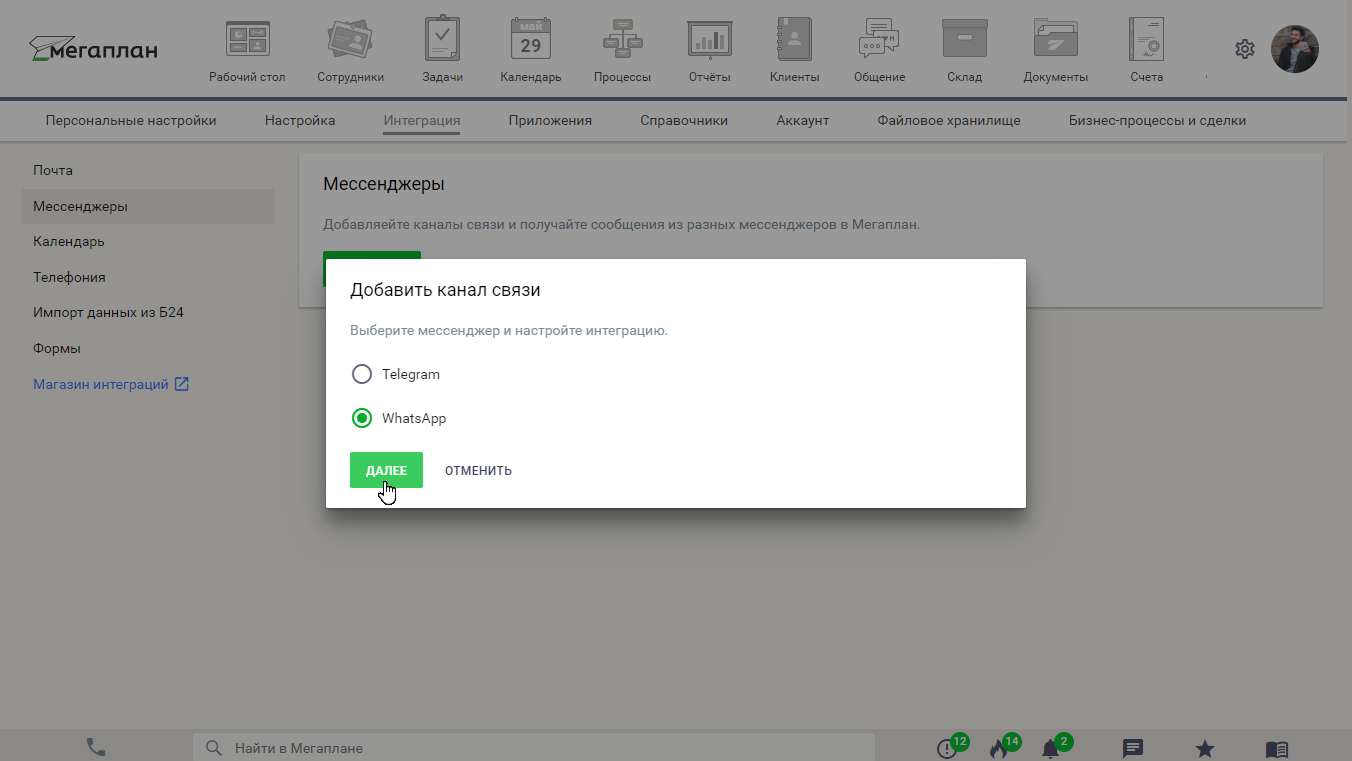Switch to Аккаунт tab

click(x=803, y=120)
